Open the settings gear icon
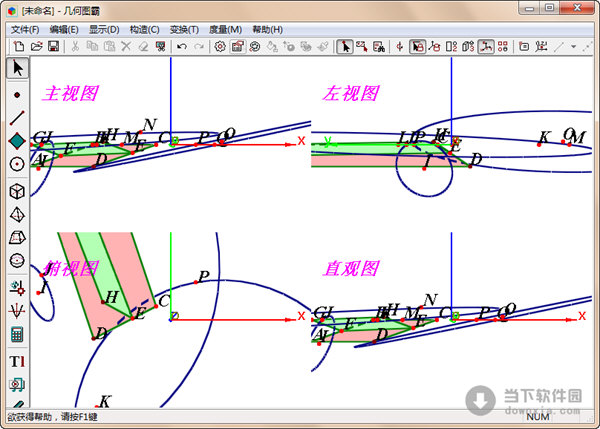600x429 pixels. point(220,47)
